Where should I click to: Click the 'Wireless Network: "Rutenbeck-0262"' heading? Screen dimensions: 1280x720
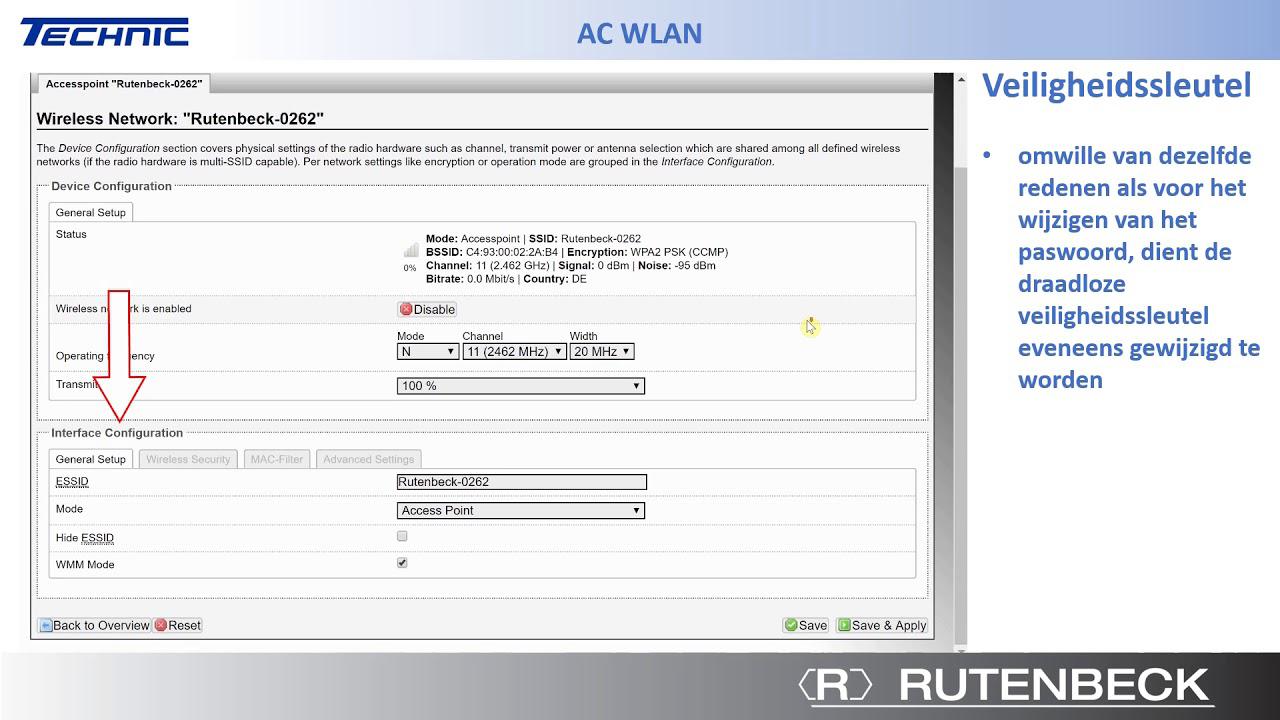[x=180, y=119]
